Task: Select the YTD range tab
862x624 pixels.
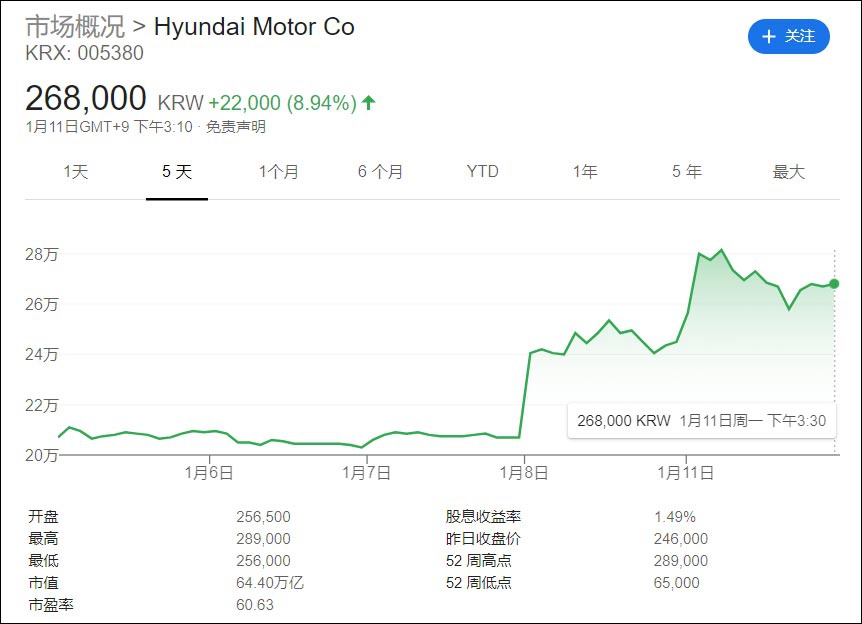Action: pyautogui.click(x=482, y=172)
